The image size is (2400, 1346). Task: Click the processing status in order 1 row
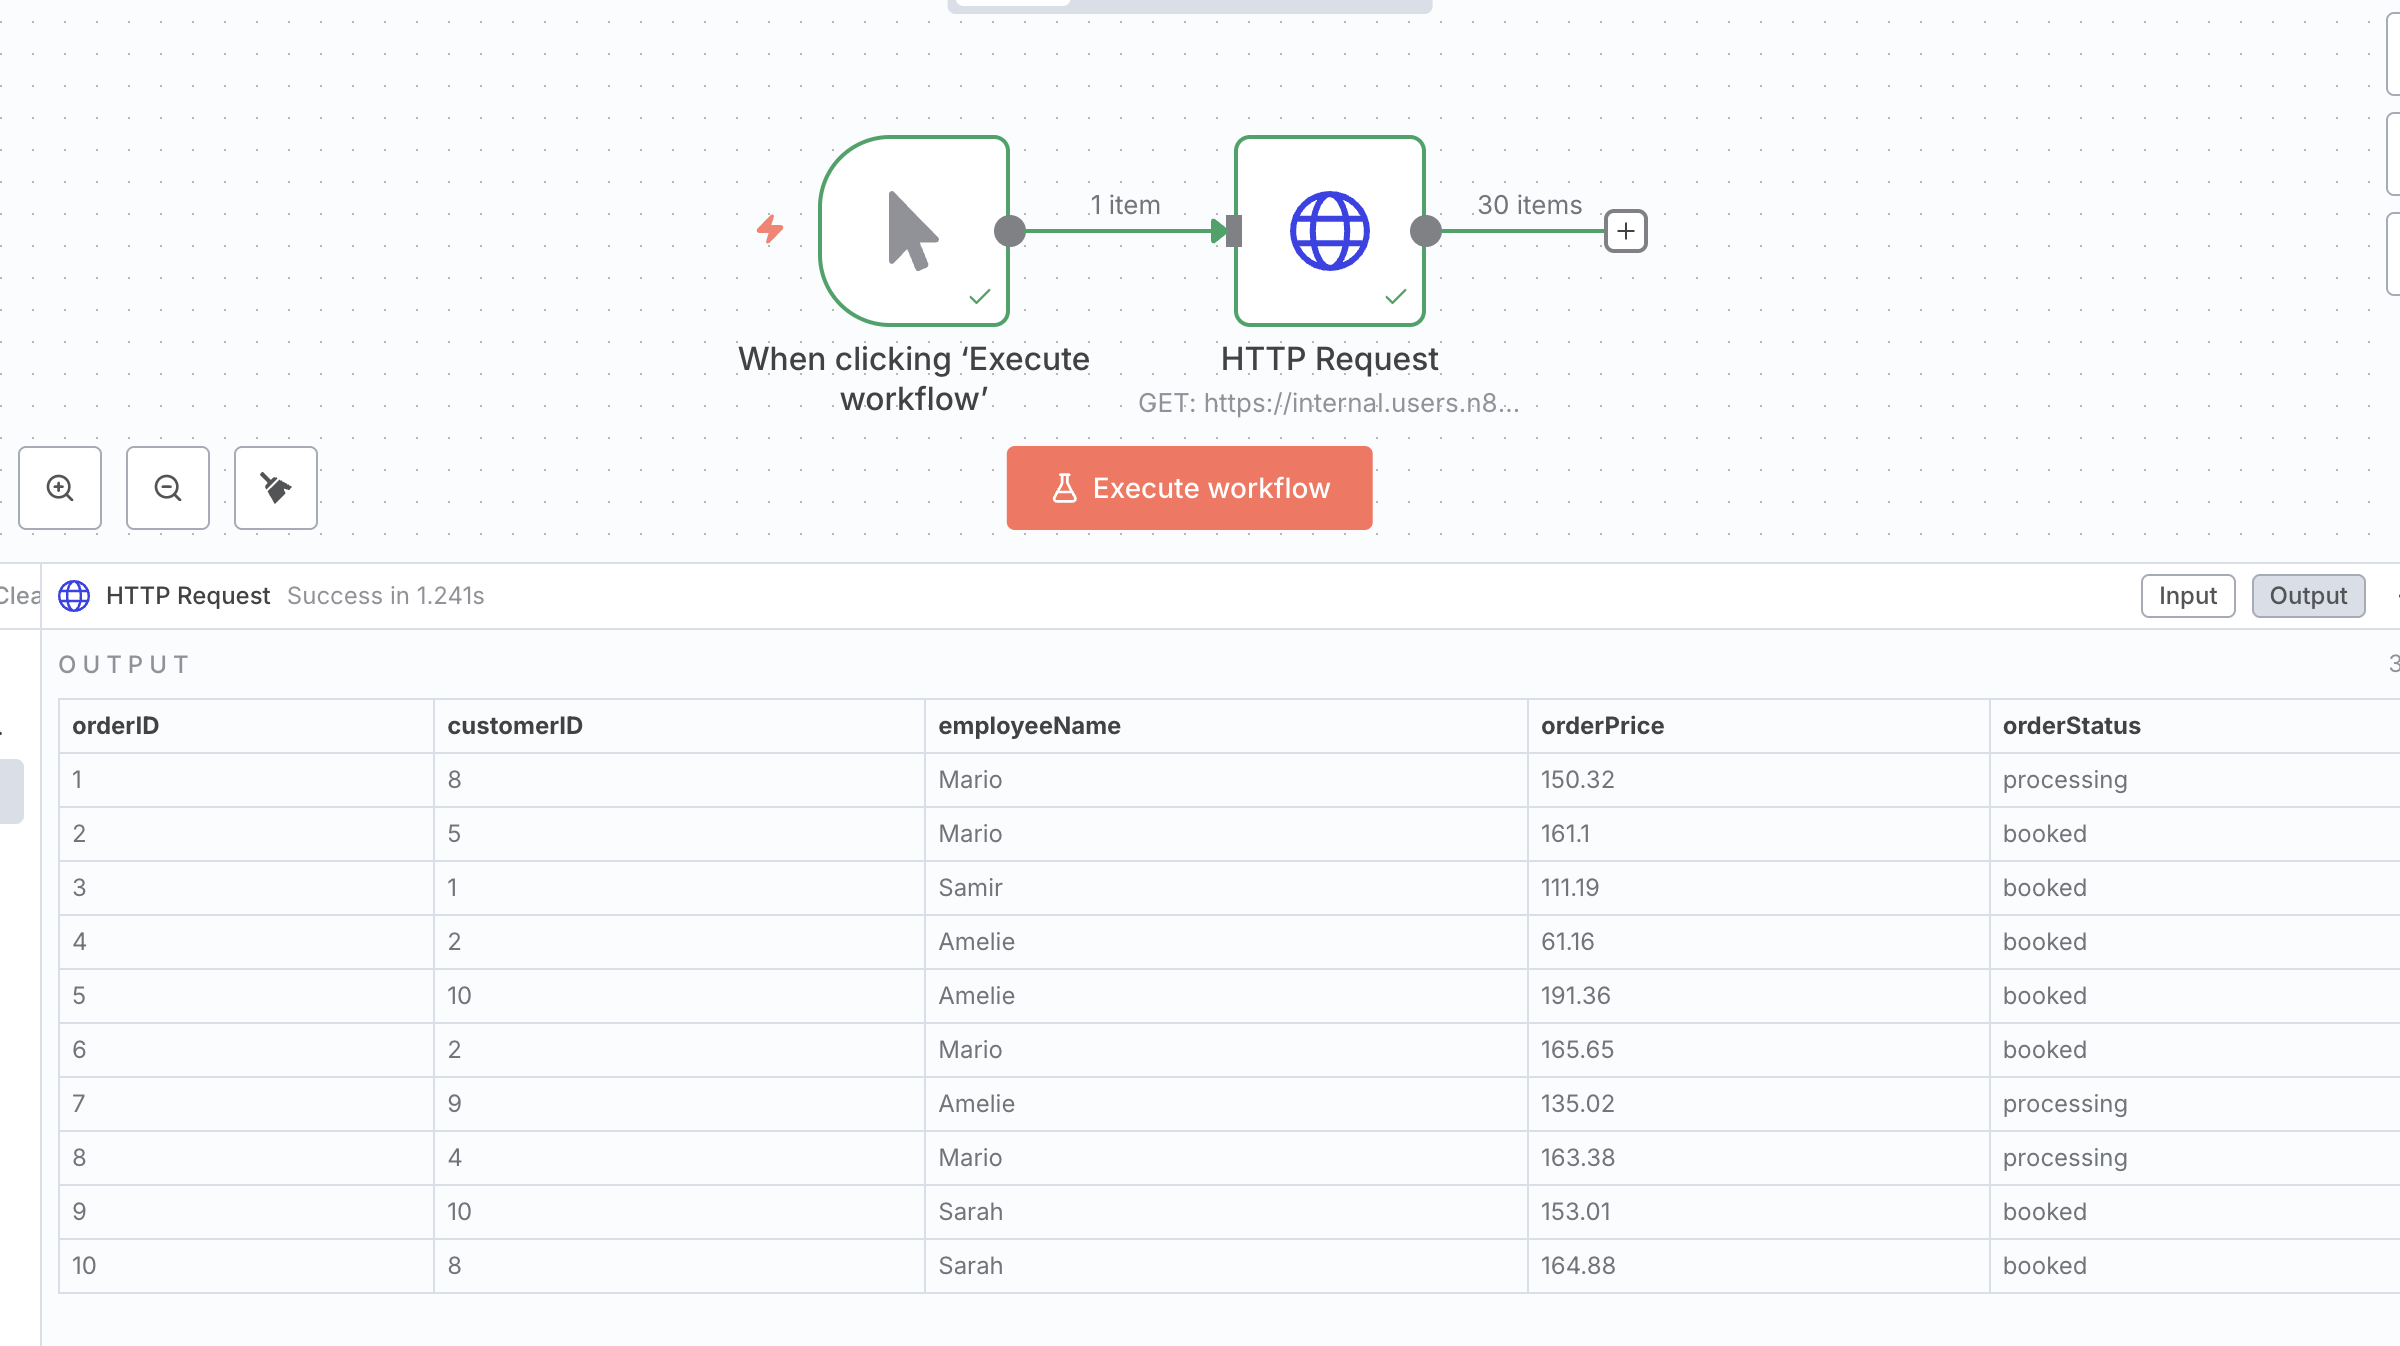coord(2195,780)
